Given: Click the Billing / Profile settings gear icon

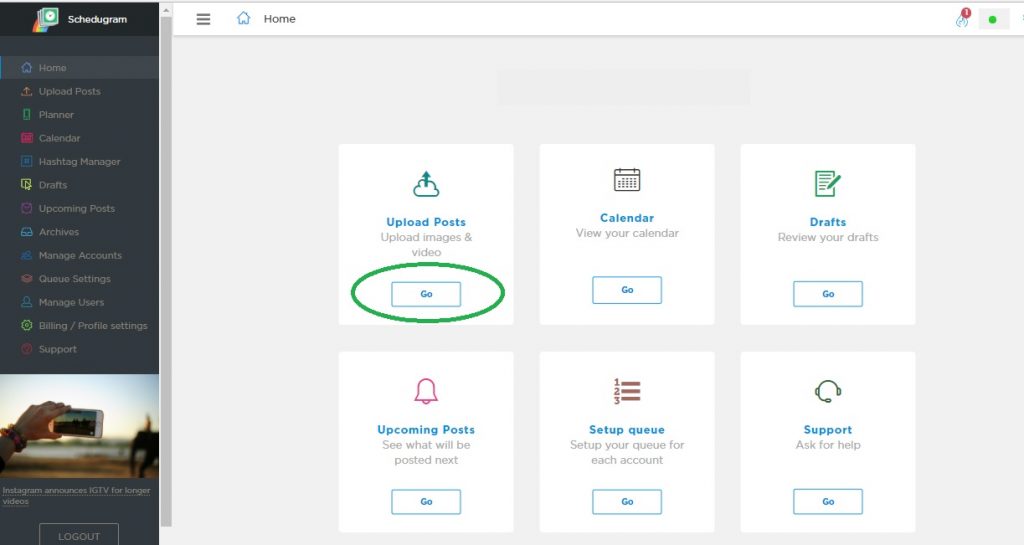Looking at the screenshot, I should click(27, 325).
